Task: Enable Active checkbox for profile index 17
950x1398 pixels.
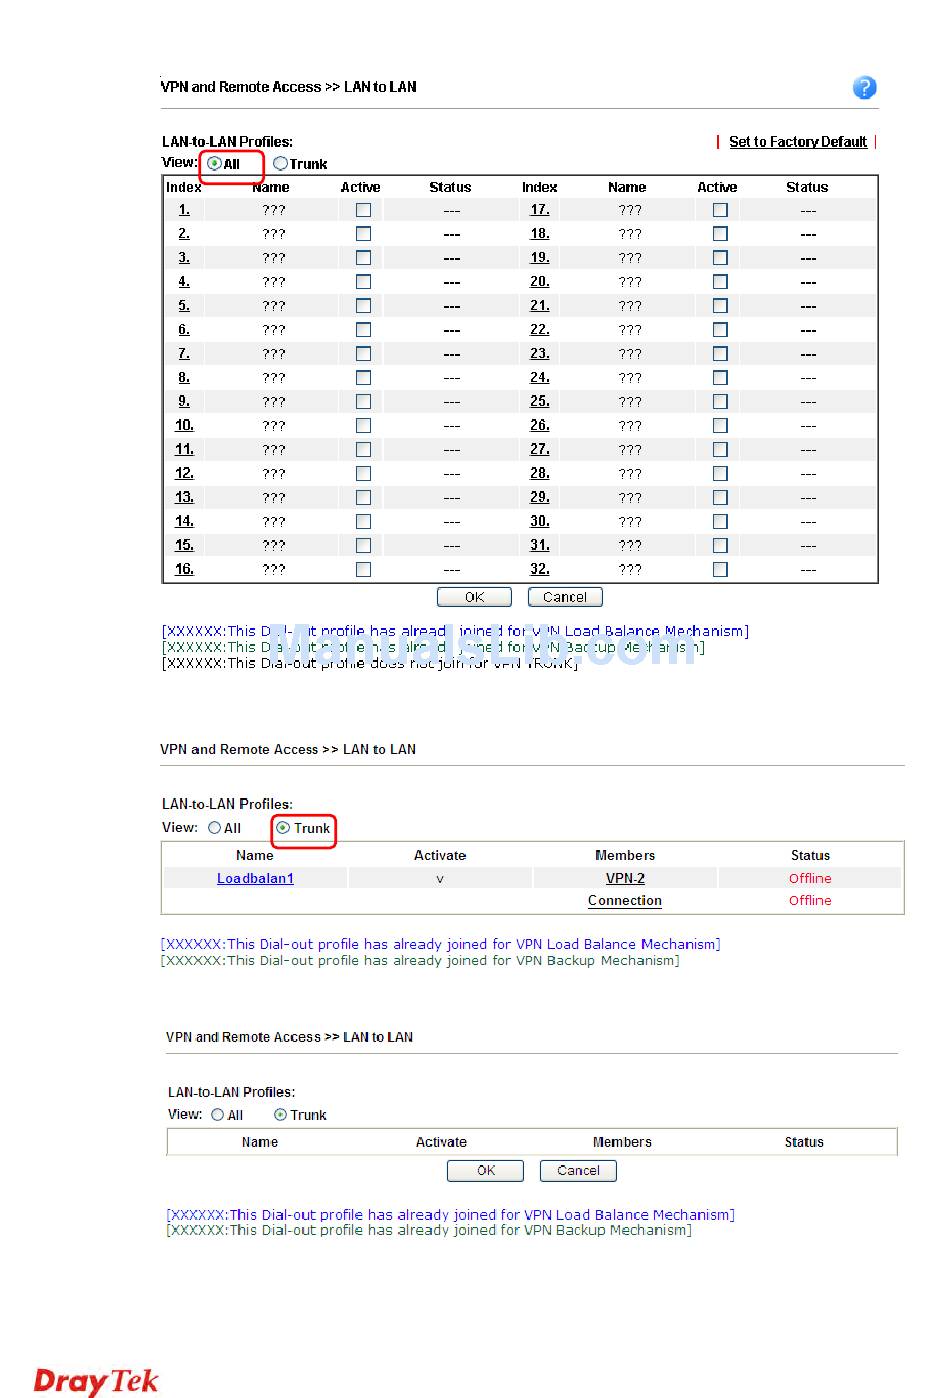Action: tap(720, 210)
